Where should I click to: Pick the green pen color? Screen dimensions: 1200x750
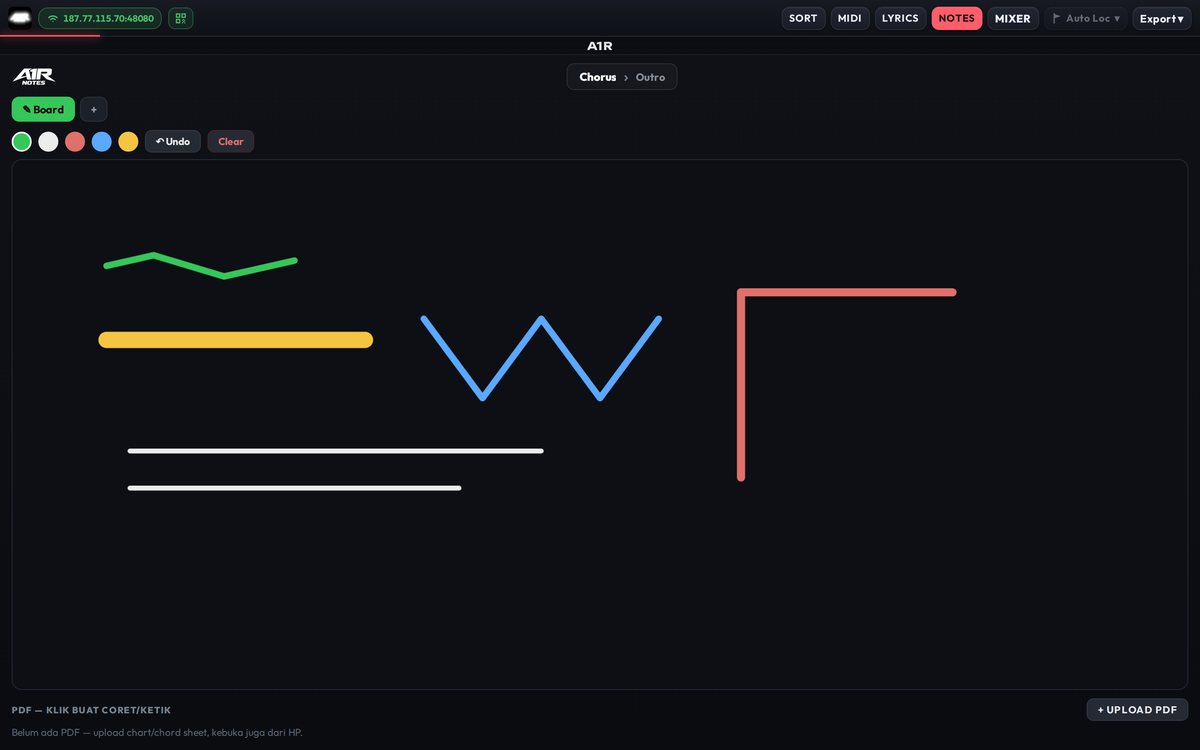click(x=22, y=142)
